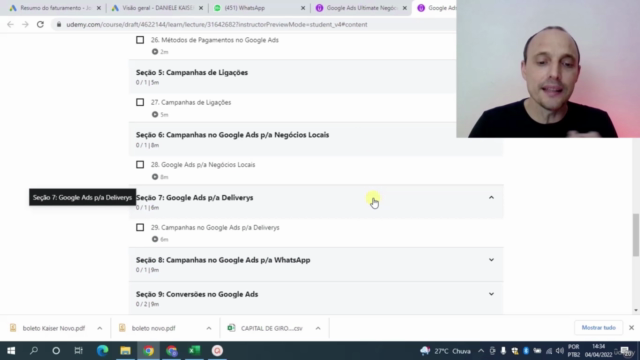Screen dimensions: 640x360
Task: Go back in browser history
Action: point(10,24)
